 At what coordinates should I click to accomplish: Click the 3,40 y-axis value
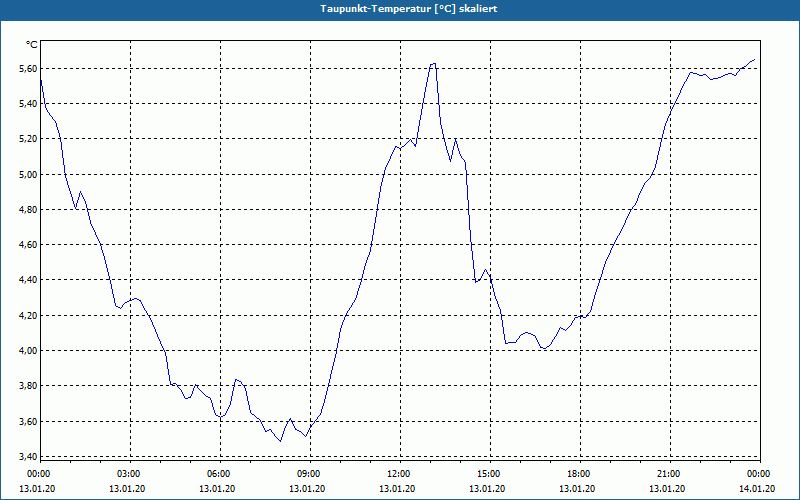tap(29, 457)
